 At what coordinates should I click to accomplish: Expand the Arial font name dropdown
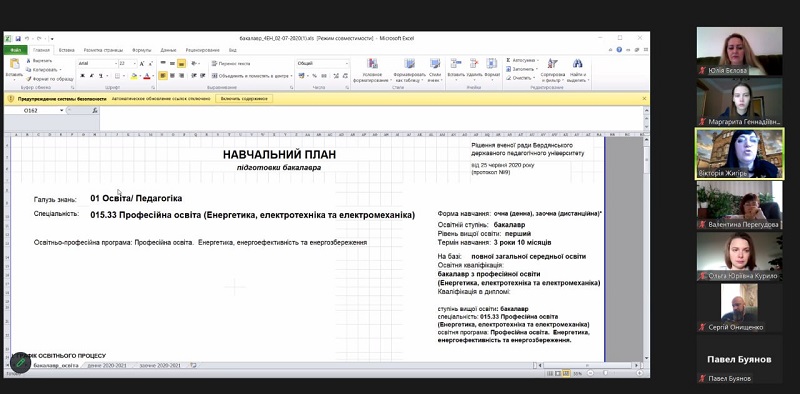tap(115, 64)
